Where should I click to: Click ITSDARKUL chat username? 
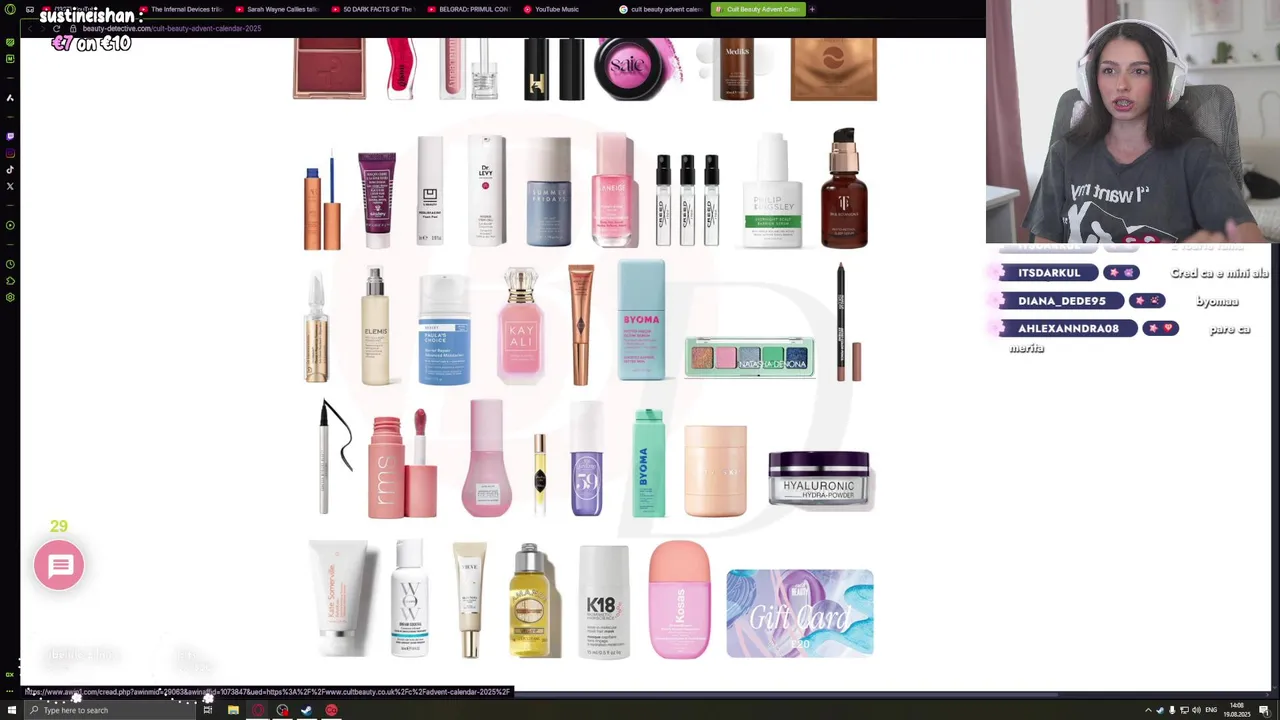click(x=1049, y=273)
